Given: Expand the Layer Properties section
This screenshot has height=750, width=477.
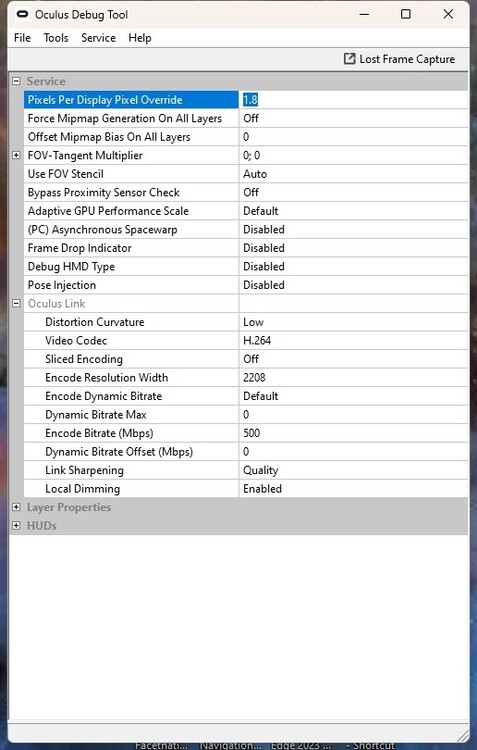Looking at the screenshot, I should [x=16, y=507].
